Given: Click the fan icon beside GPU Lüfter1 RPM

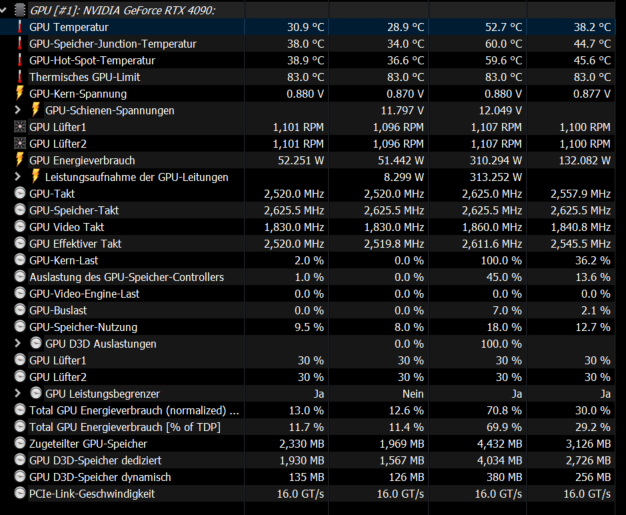Looking at the screenshot, I should tap(20, 127).
